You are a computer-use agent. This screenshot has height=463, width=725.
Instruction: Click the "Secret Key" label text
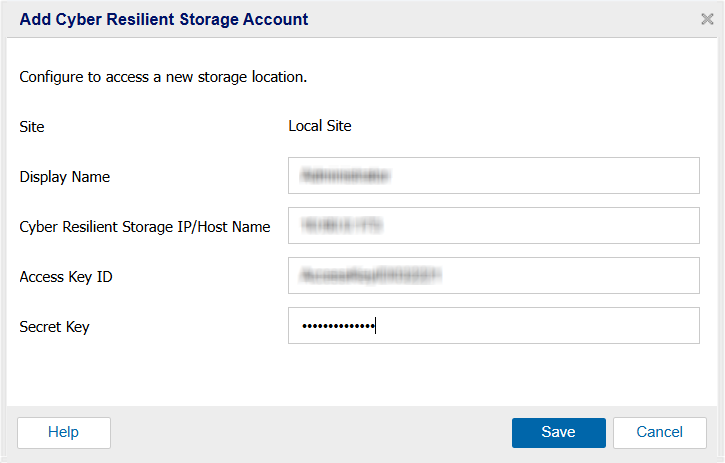[54, 327]
